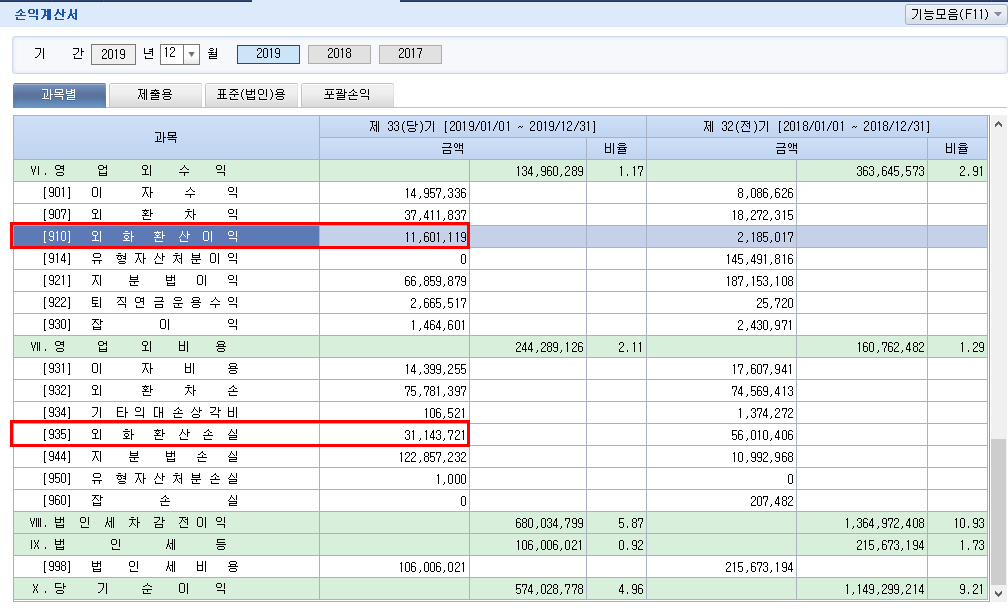This screenshot has width=1008, height=609.
Task: Open the 기능모음(F11) dropdown menu
Action: [954, 14]
